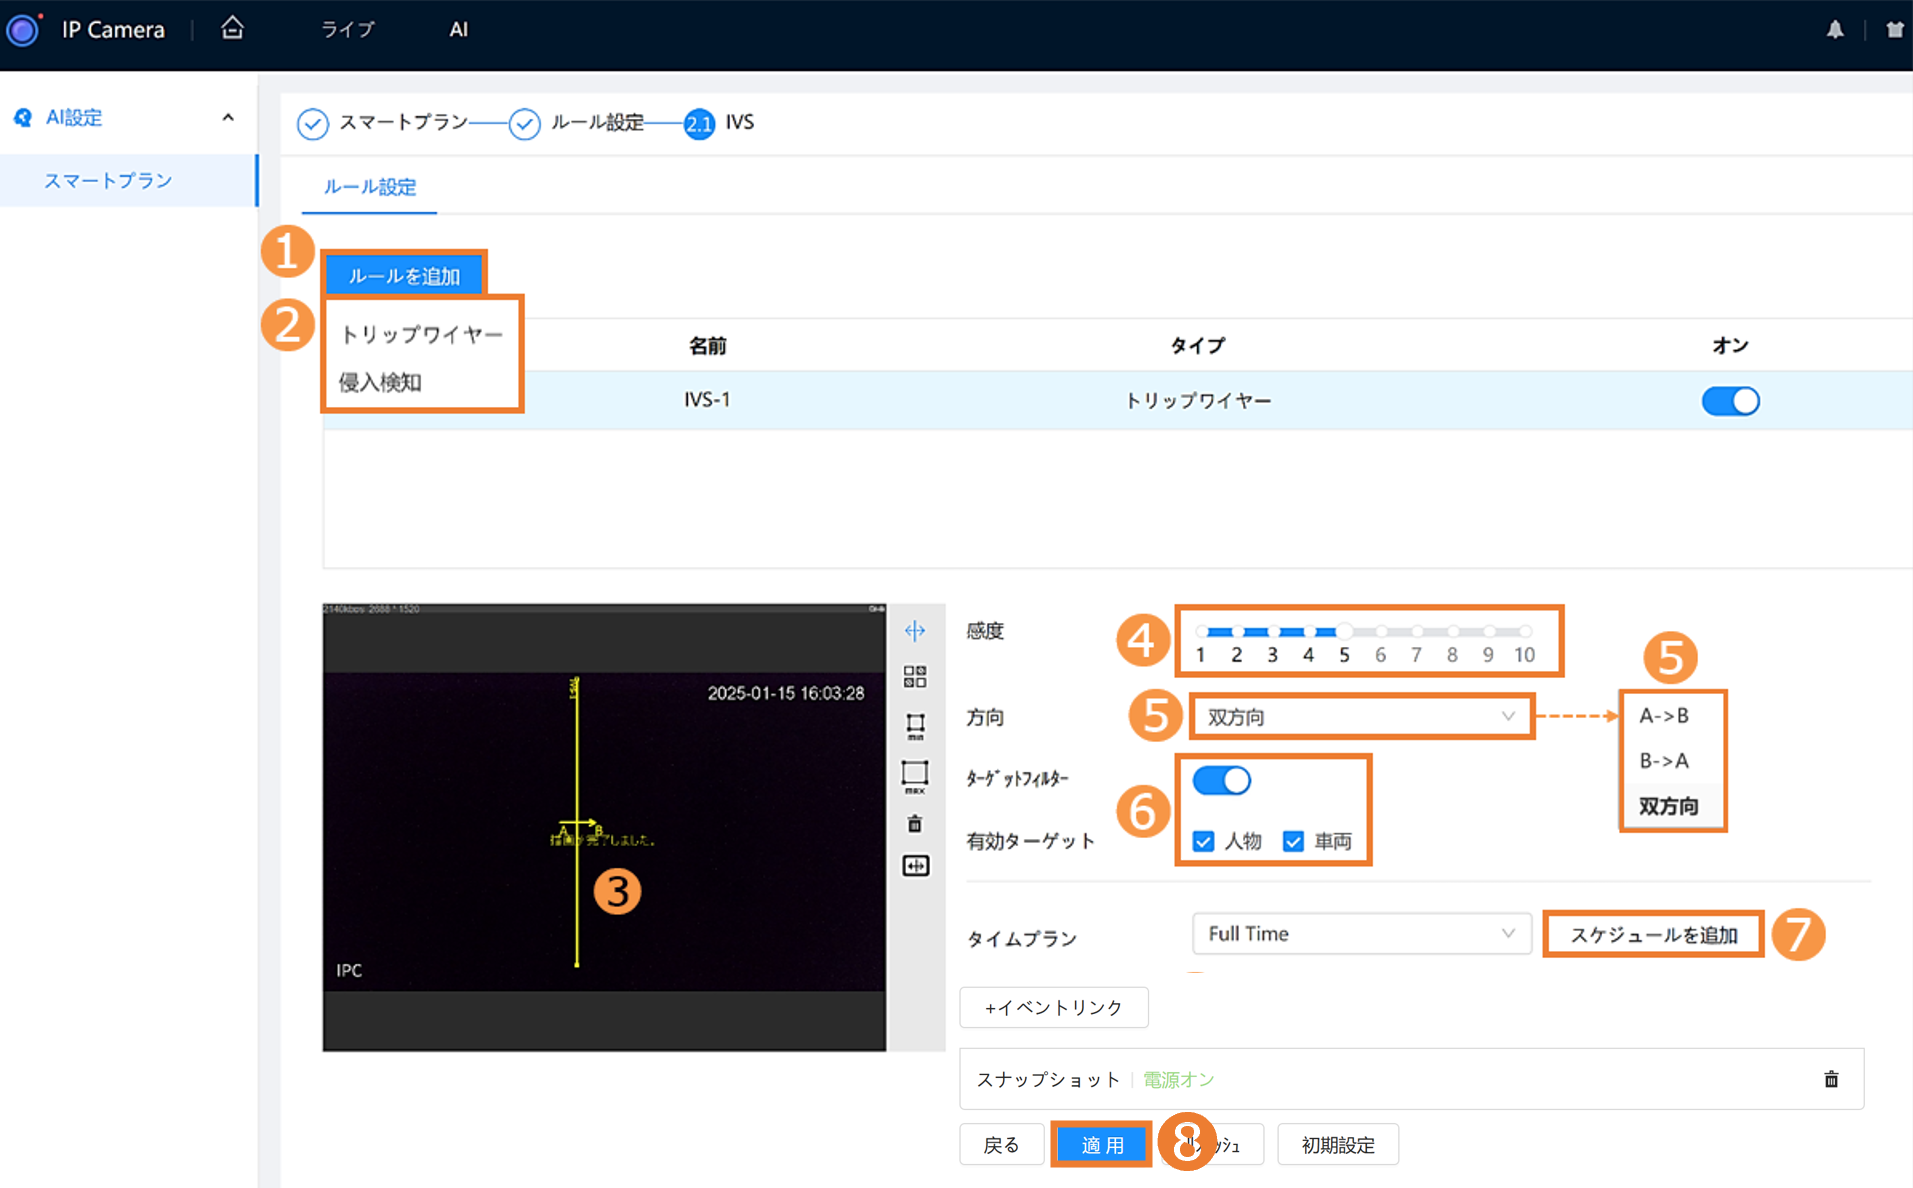Open the 方向 direction dropdown
The height and width of the screenshot is (1188, 1913).
coord(1360,717)
